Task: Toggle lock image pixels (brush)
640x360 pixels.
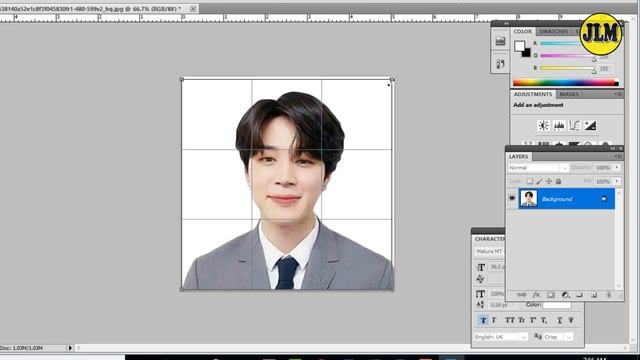Action: [x=539, y=181]
